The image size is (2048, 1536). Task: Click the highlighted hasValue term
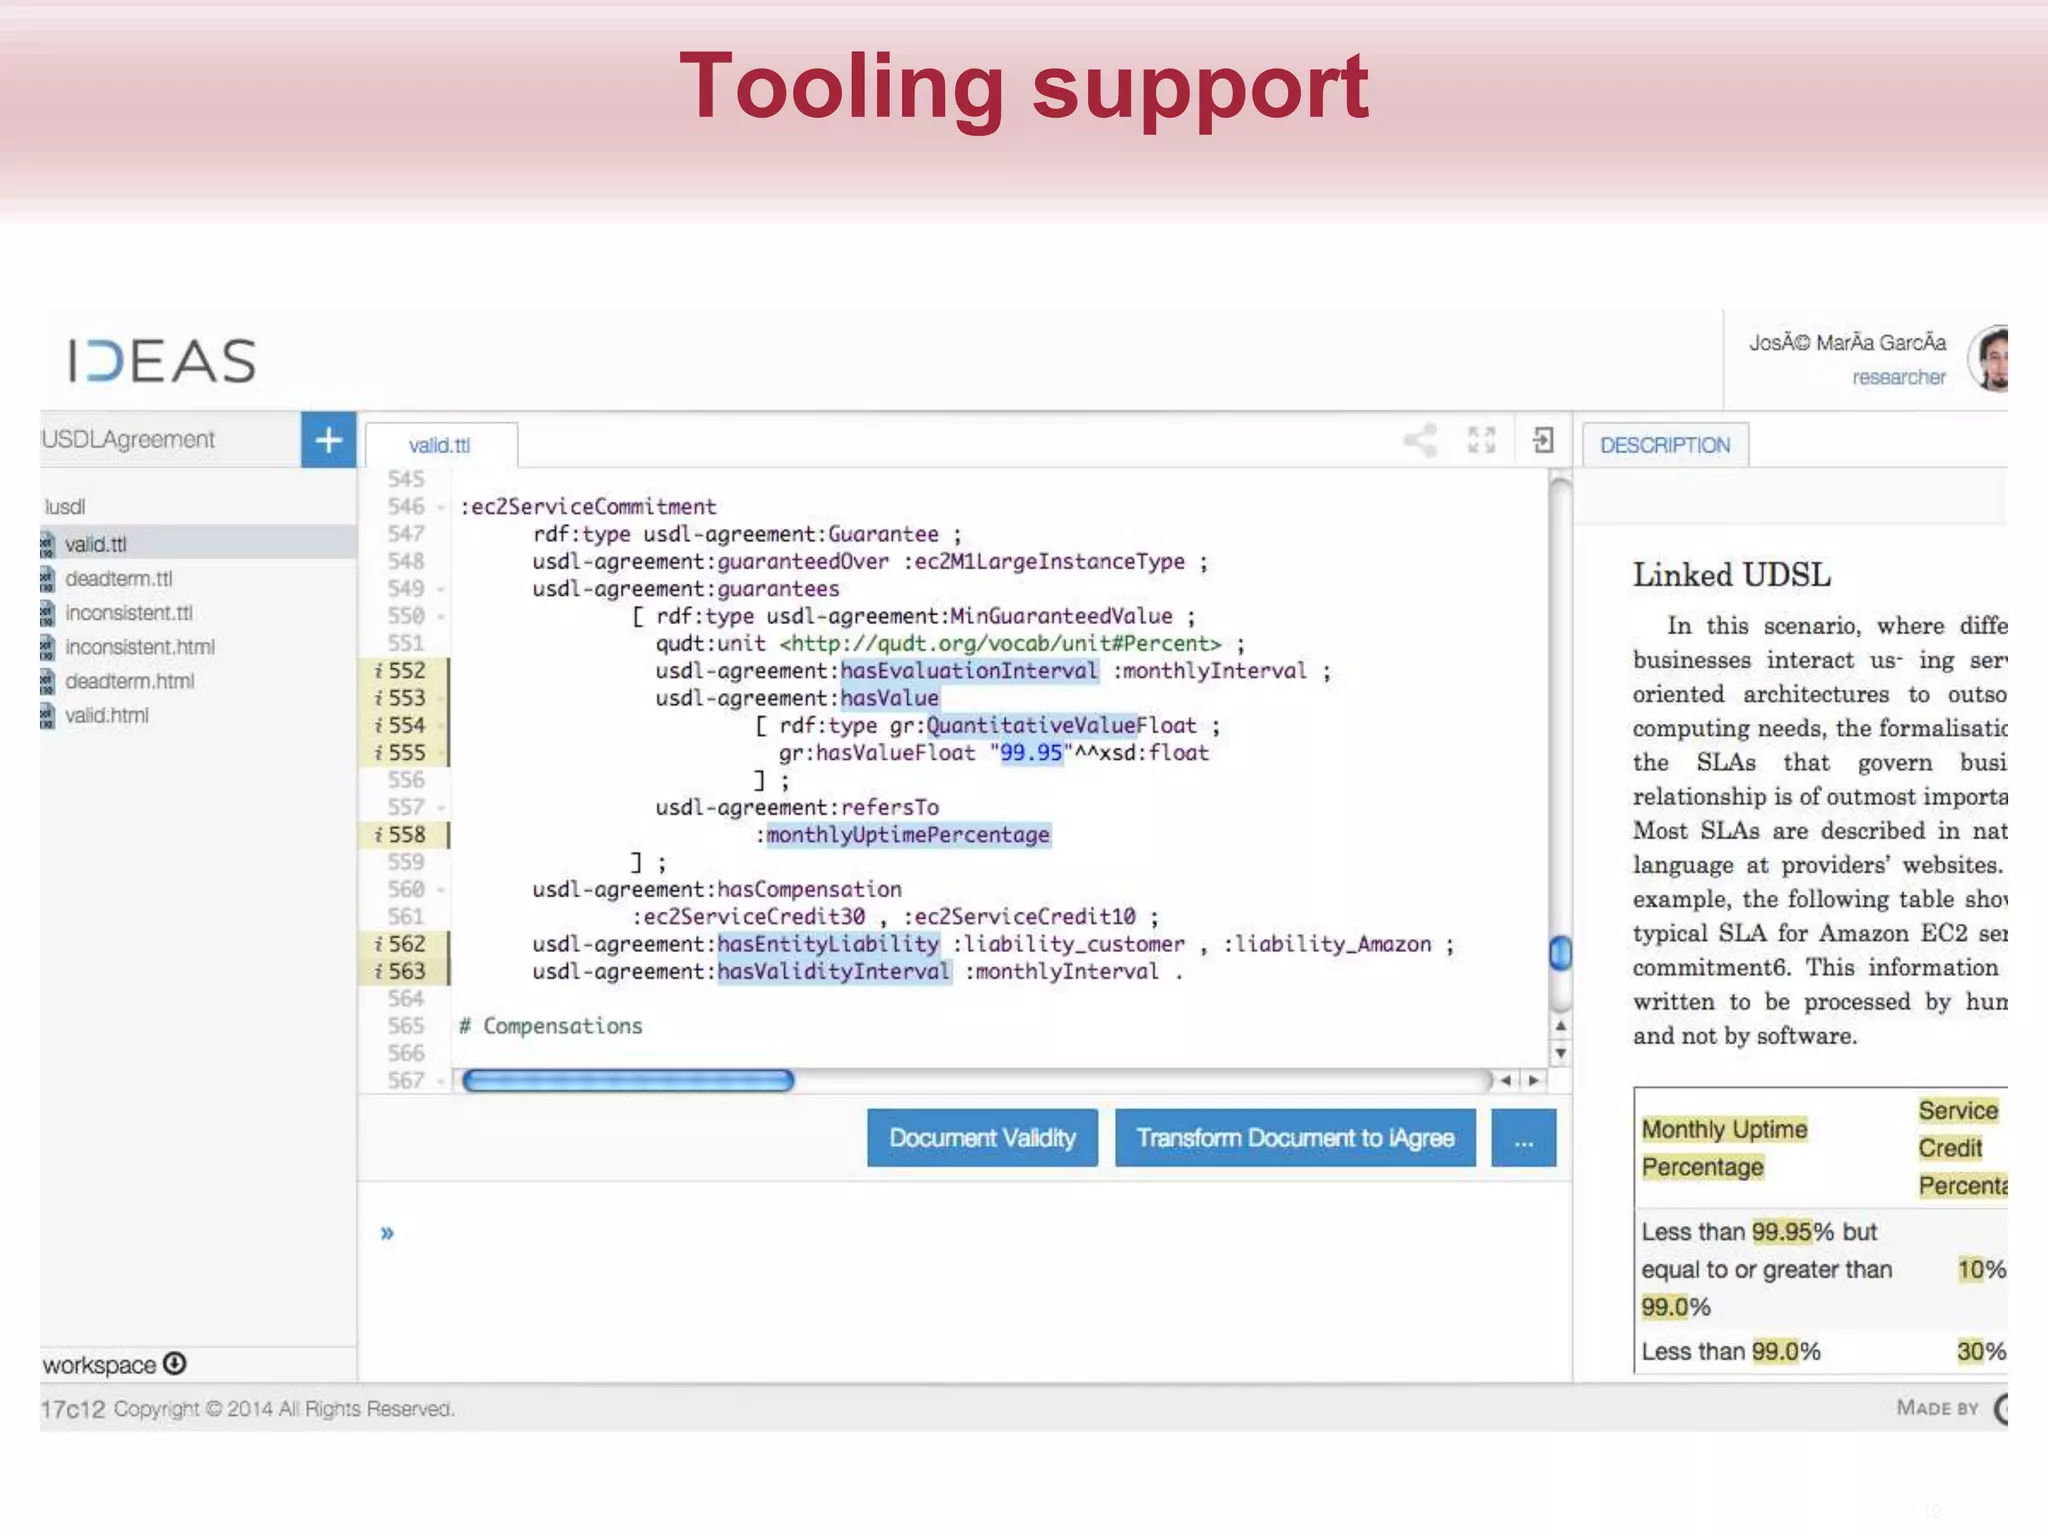(x=889, y=697)
